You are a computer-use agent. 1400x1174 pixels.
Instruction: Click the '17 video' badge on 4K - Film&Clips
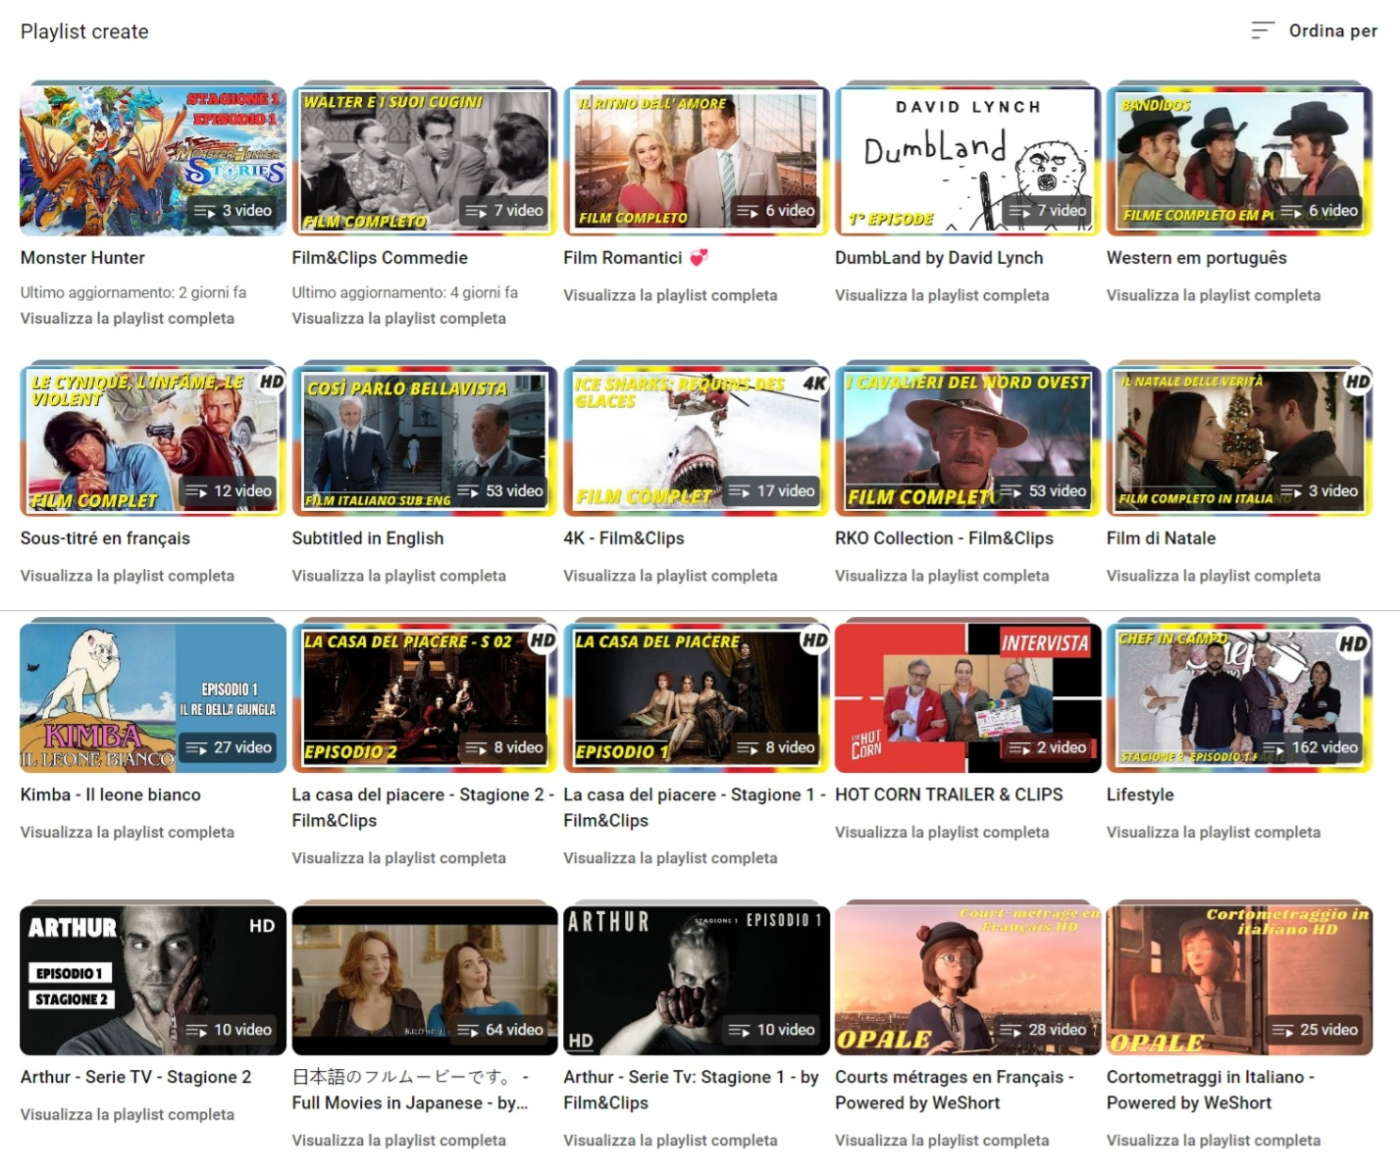pyautogui.click(x=772, y=491)
